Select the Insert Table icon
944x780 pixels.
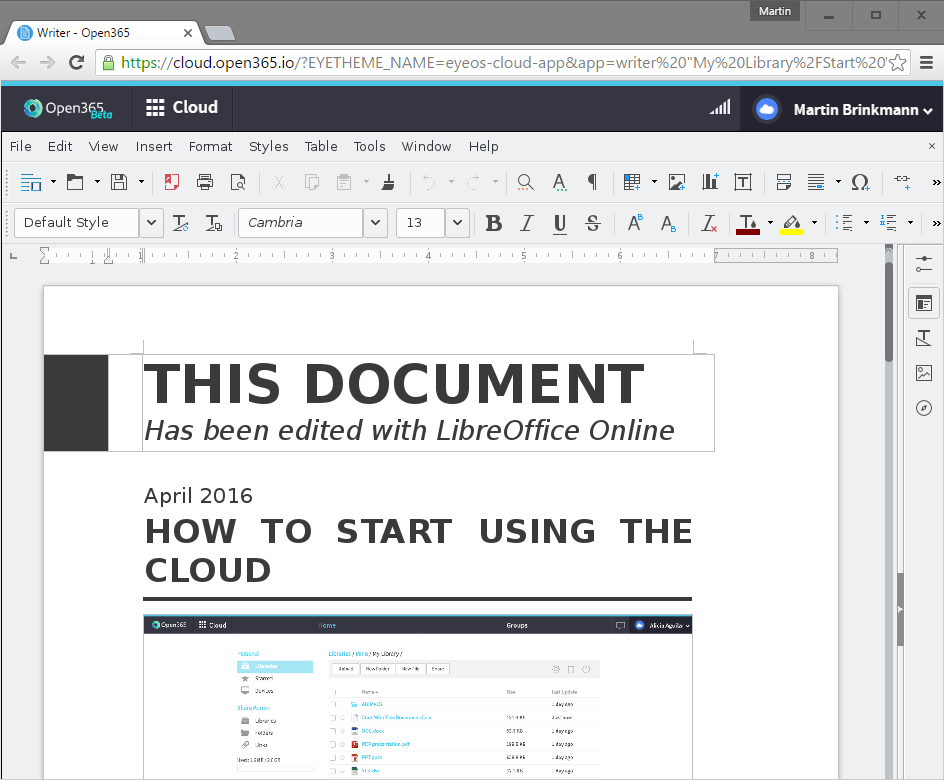[x=631, y=182]
